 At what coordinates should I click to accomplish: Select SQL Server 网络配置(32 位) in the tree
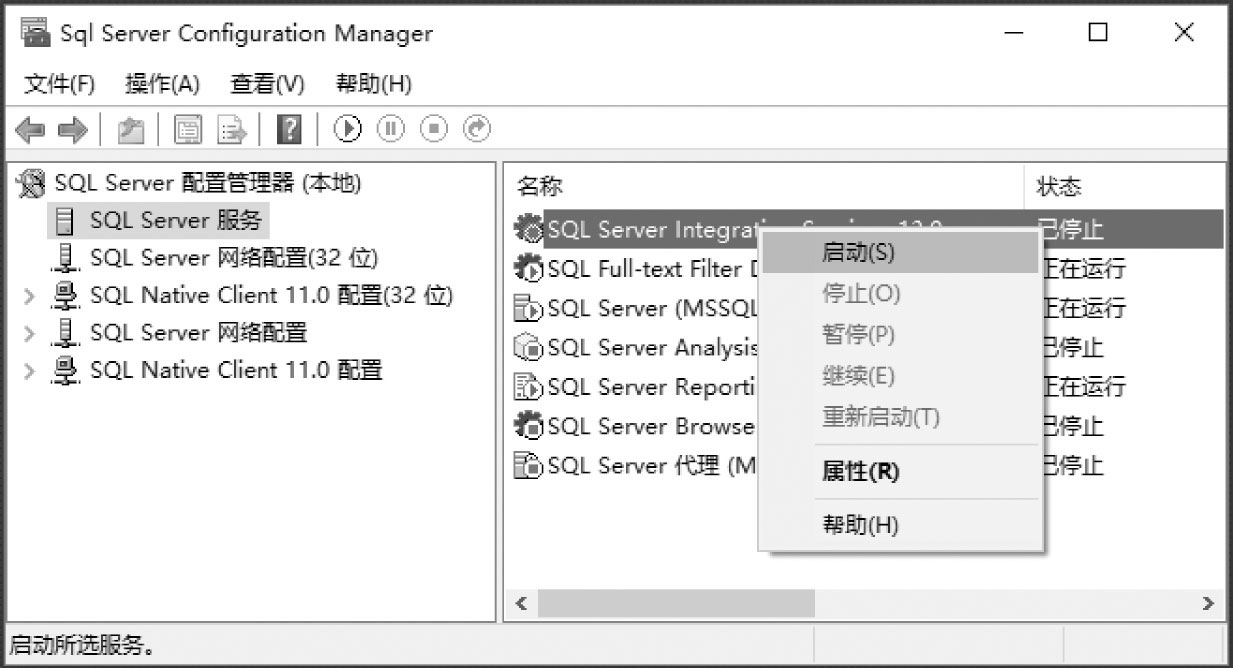[x=234, y=258]
